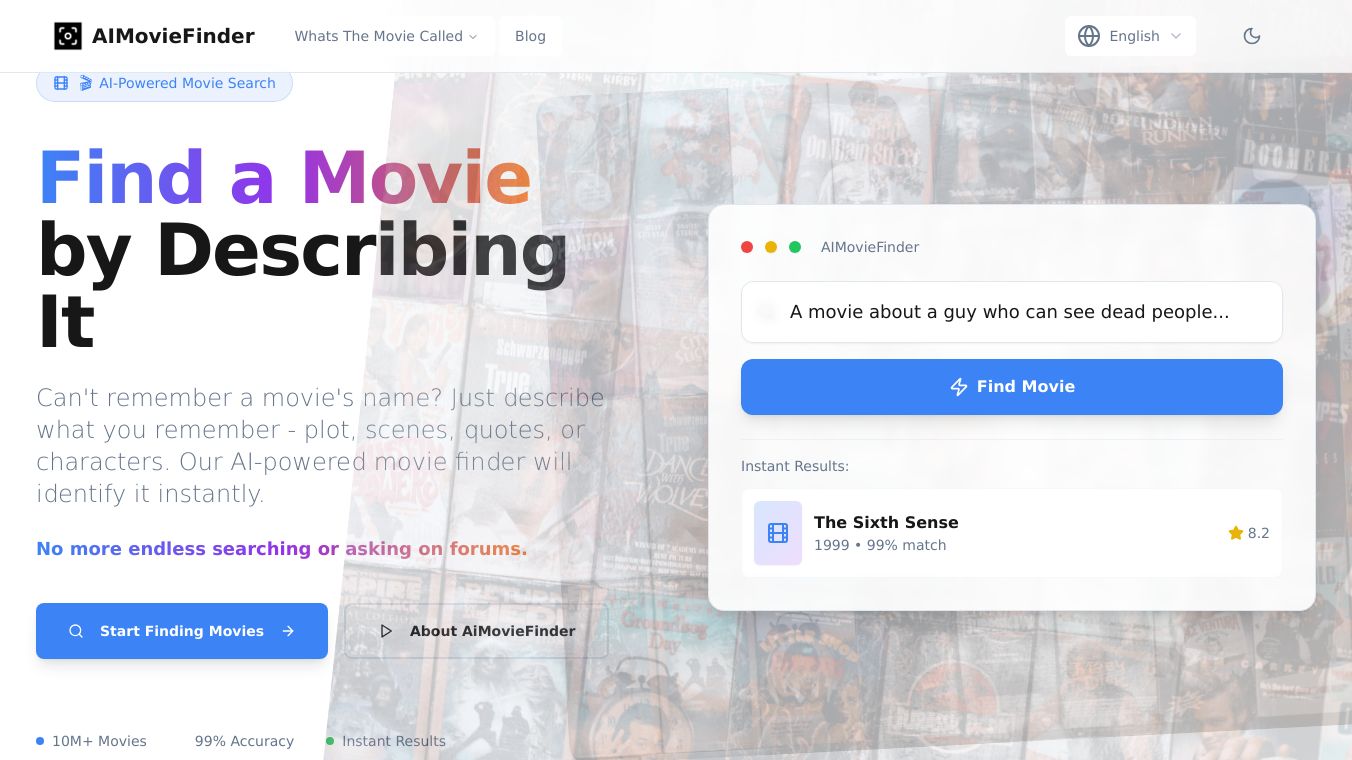1352x760 pixels.
Task: Click the 1999 • 99% match text
Action: (x=880, y=545)
